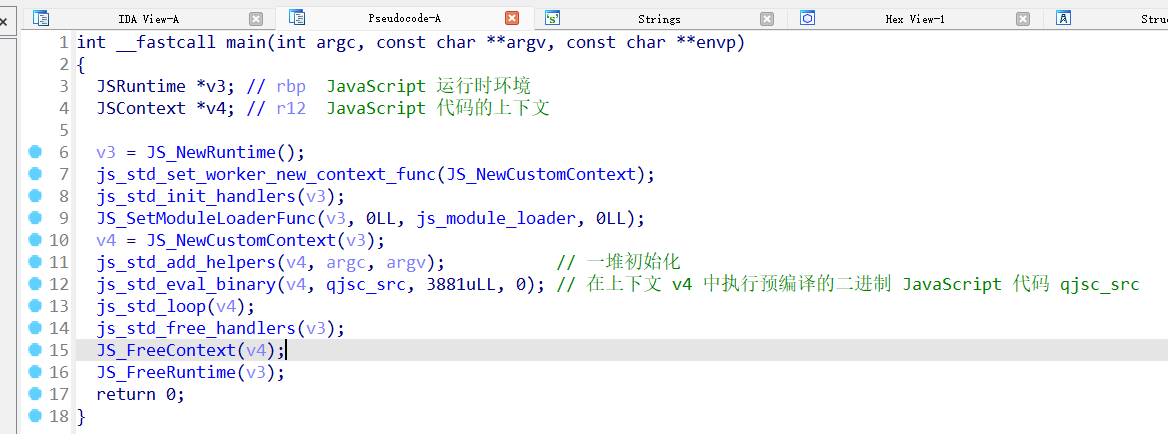Toggle breakpoint dot on line 13
Screen dimensions: 1168x434
pos(34,305)
